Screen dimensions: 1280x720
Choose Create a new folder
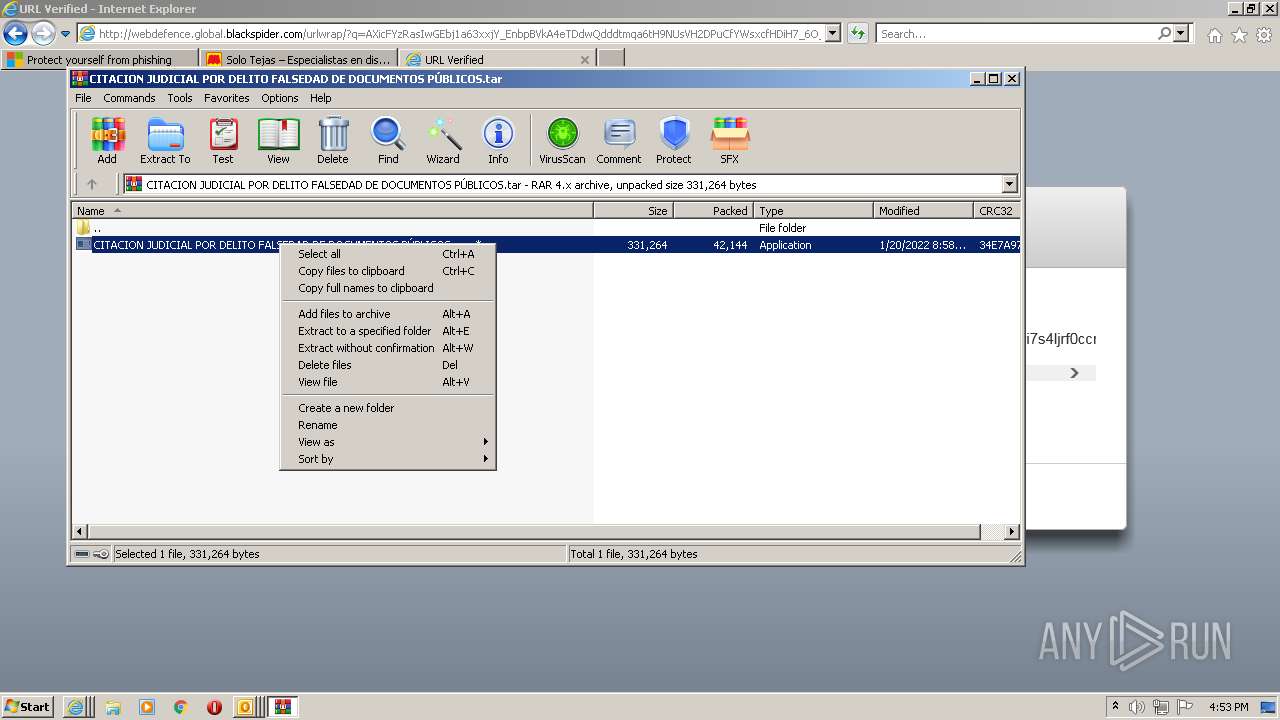pos(388,408)
